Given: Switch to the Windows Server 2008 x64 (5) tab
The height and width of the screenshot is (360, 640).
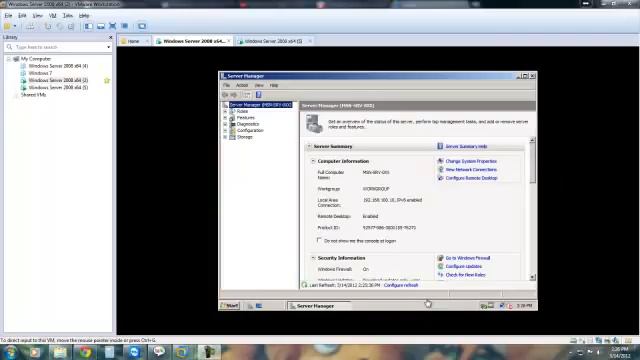Looking at the screenshot, I should coord(273,41).
